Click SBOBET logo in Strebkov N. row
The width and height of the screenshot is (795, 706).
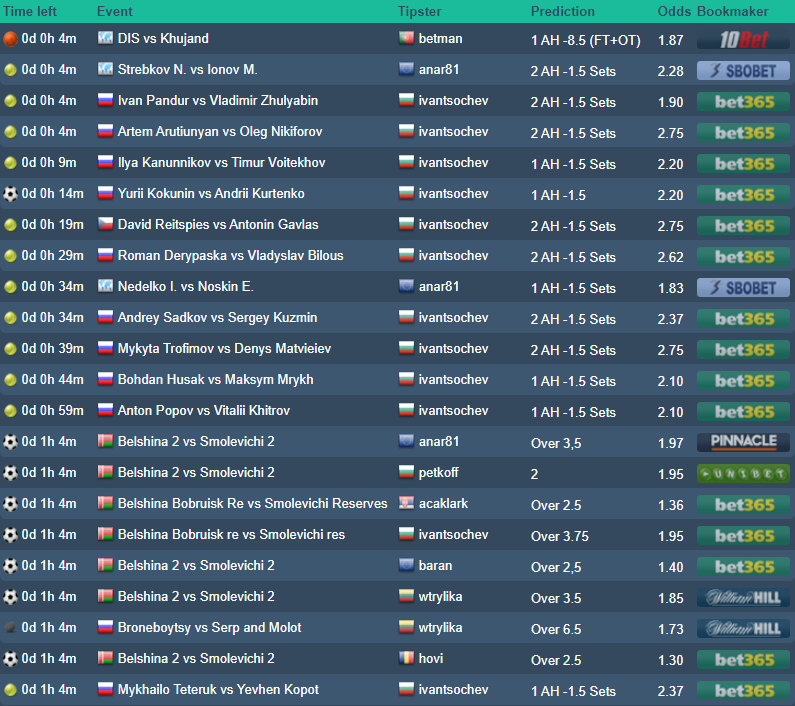click(743, 70)
